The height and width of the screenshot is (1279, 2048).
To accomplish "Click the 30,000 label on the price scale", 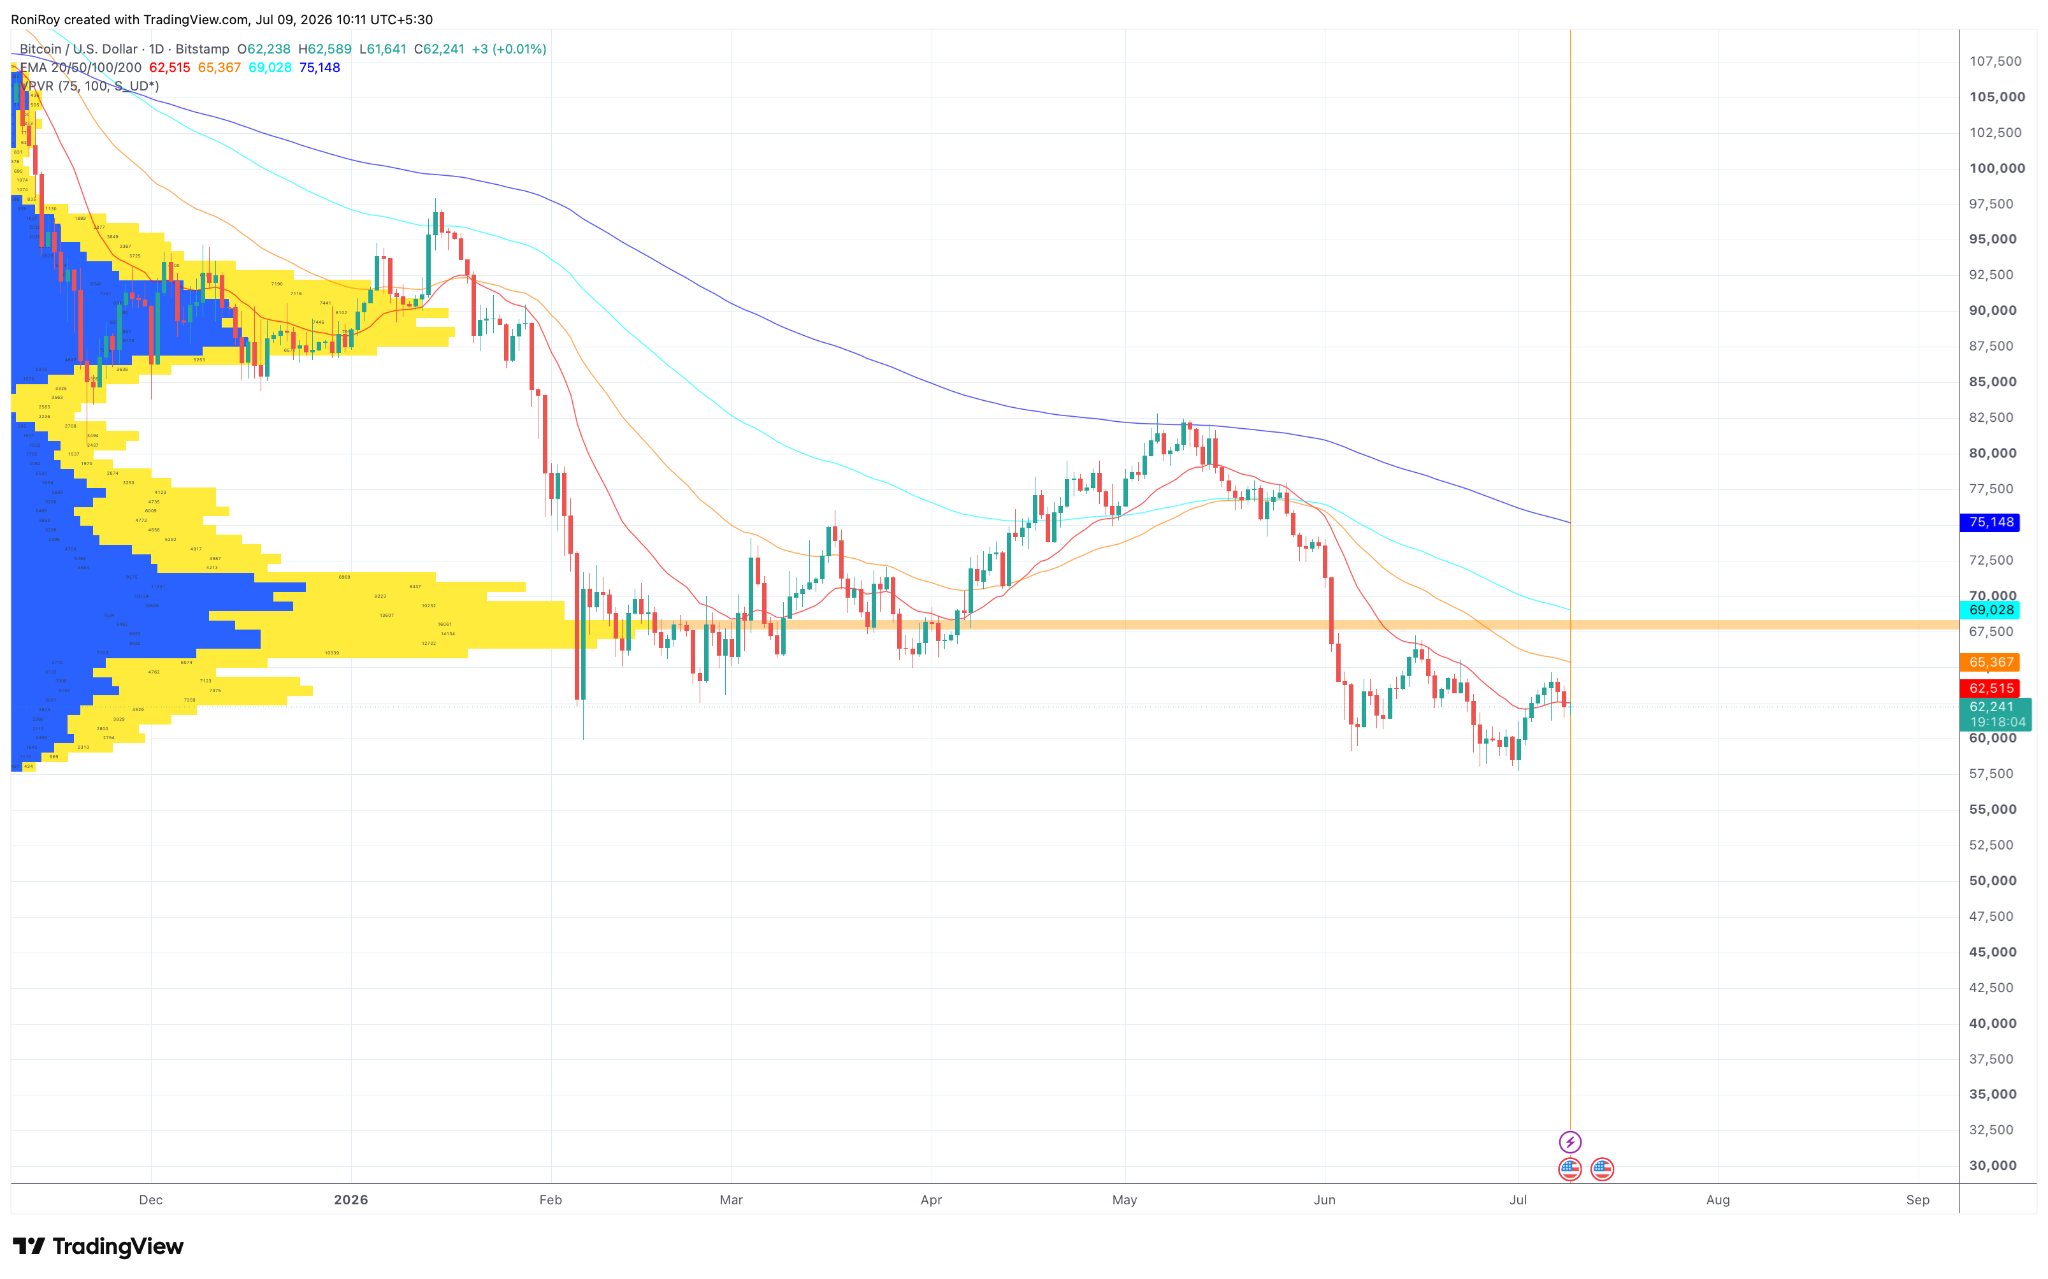I will click(x=1993, y=1166).
